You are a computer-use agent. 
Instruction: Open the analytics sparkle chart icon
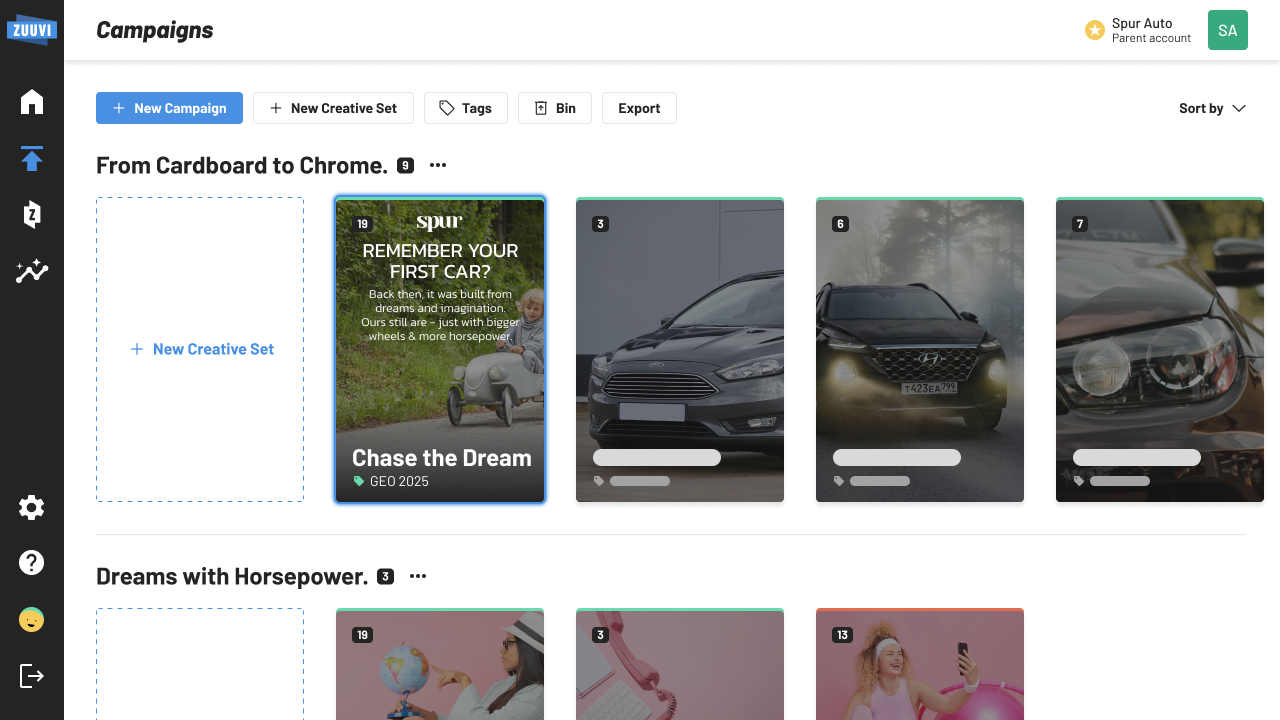pos(32,271)
